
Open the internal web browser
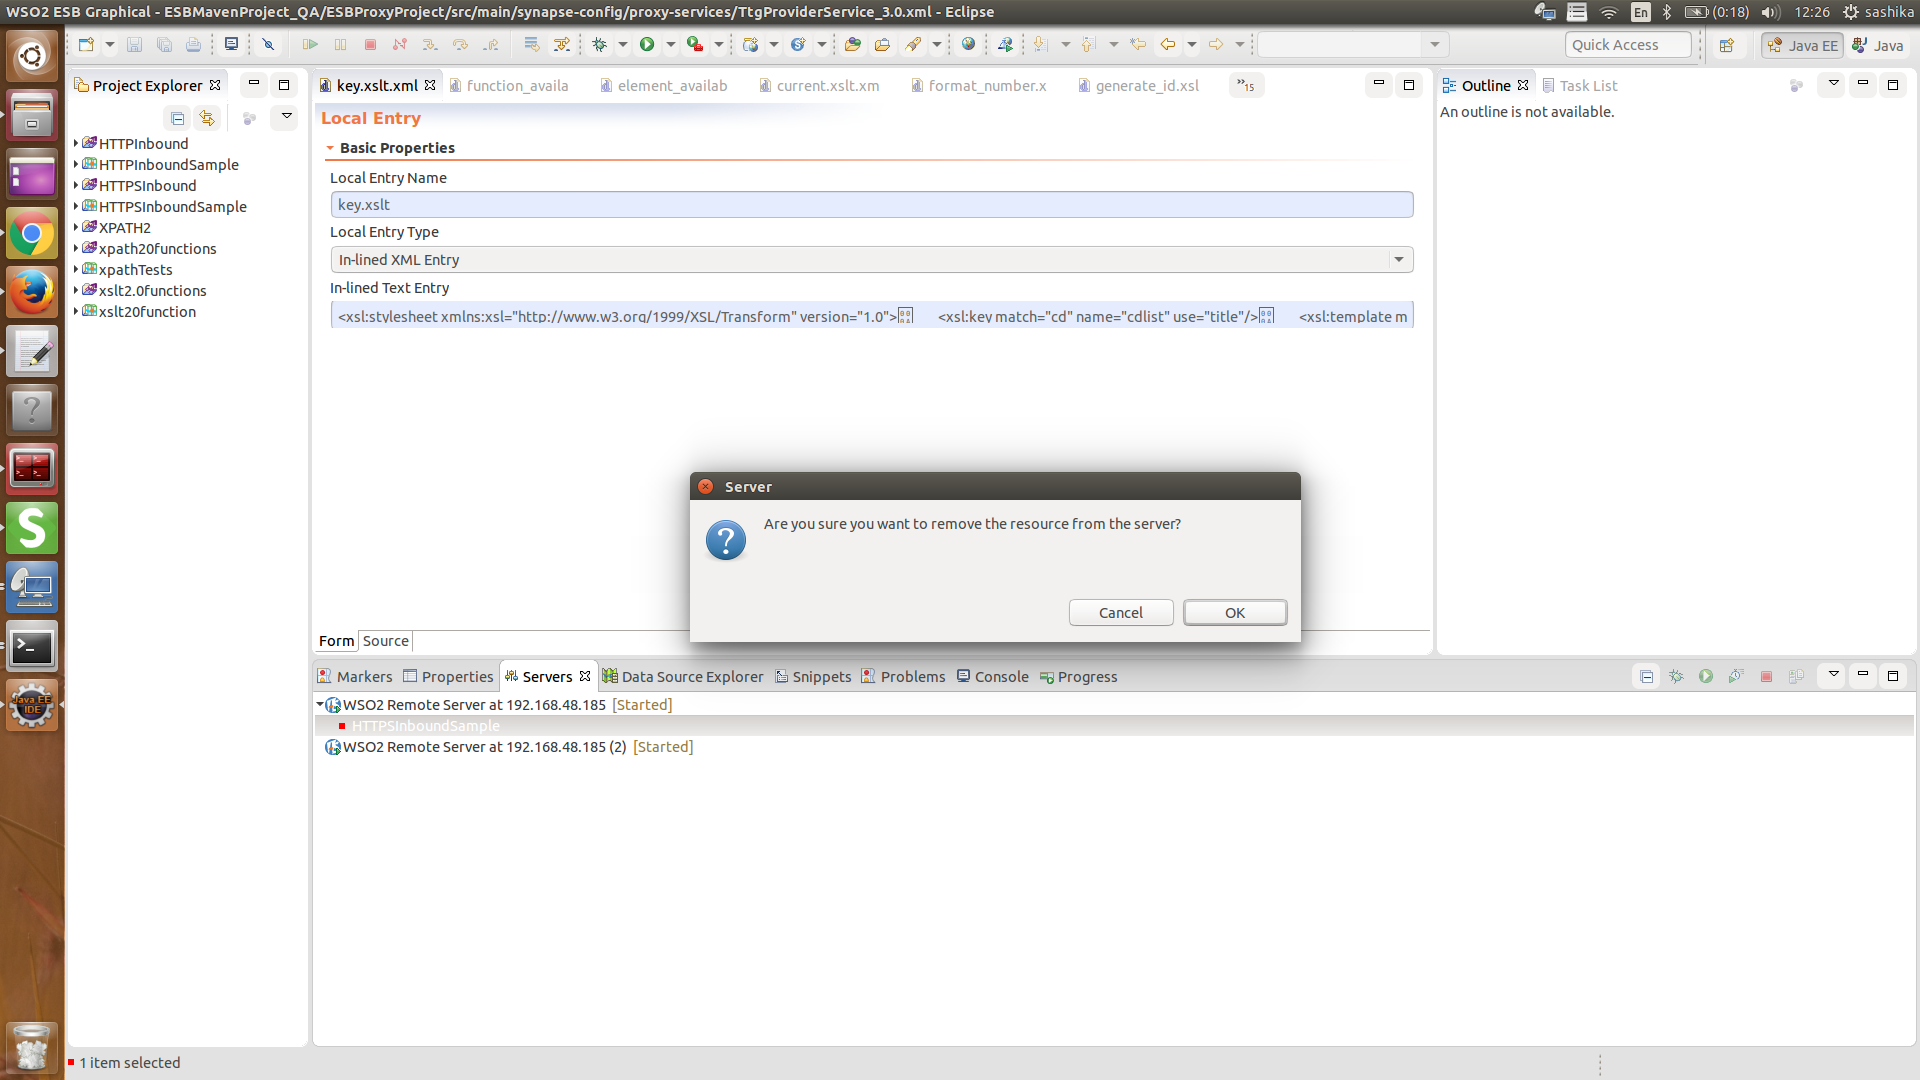pyautogui.click(x=968, y=45)
